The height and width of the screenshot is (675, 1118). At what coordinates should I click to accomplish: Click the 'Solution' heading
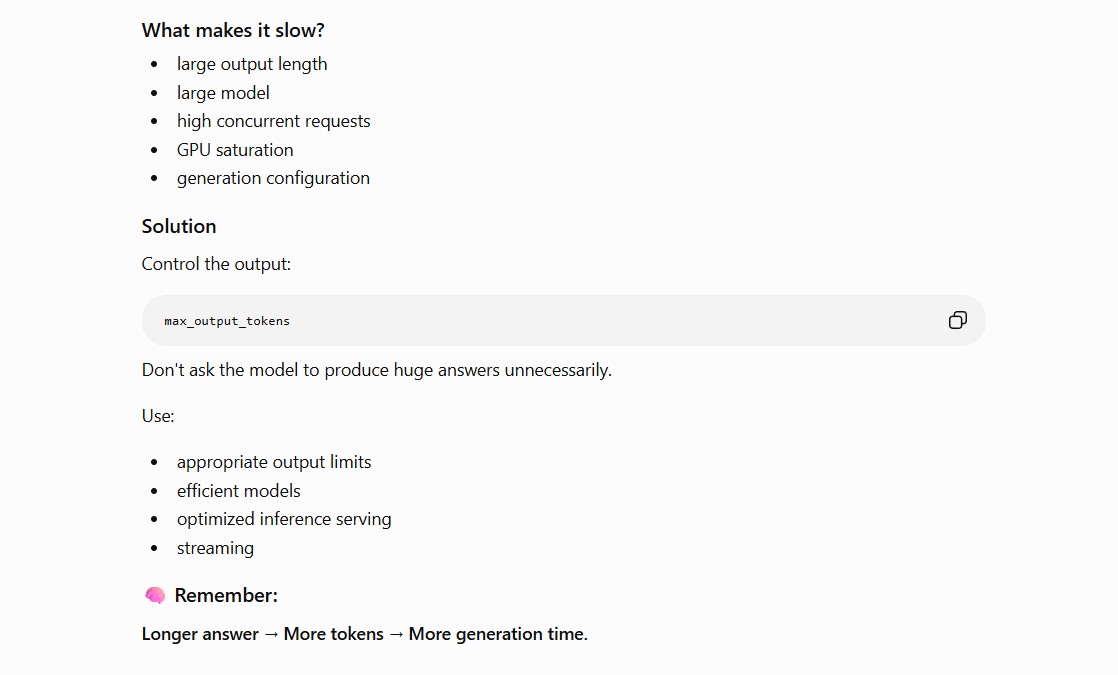point(179,226)
